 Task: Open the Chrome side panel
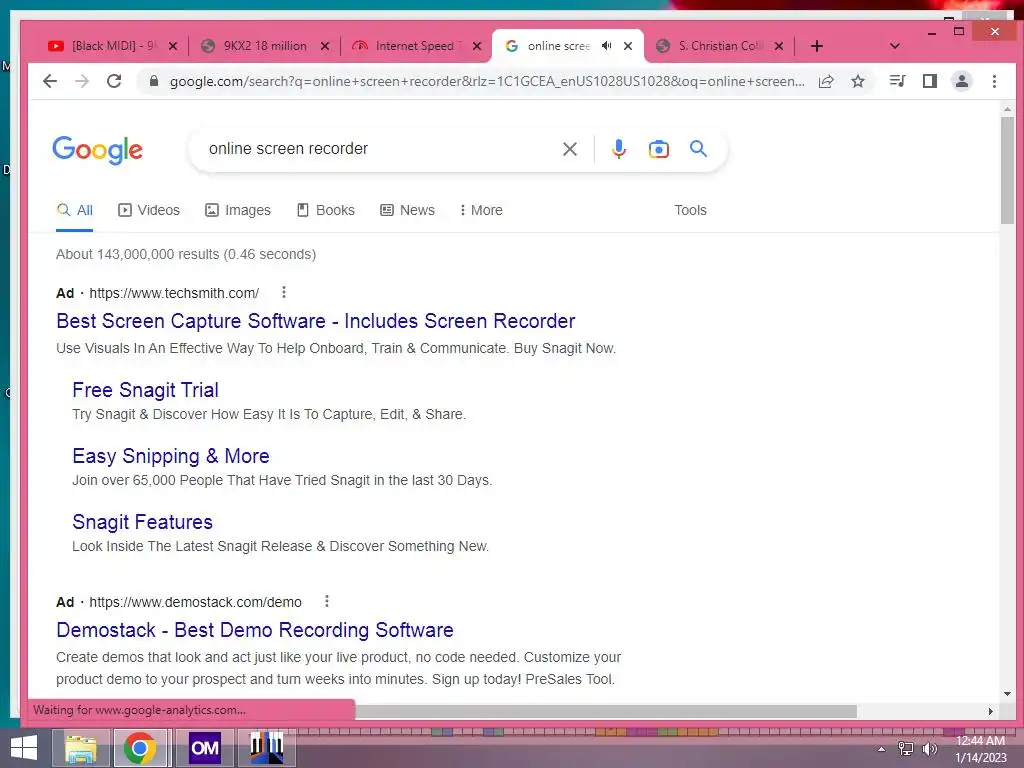point(930,81)
